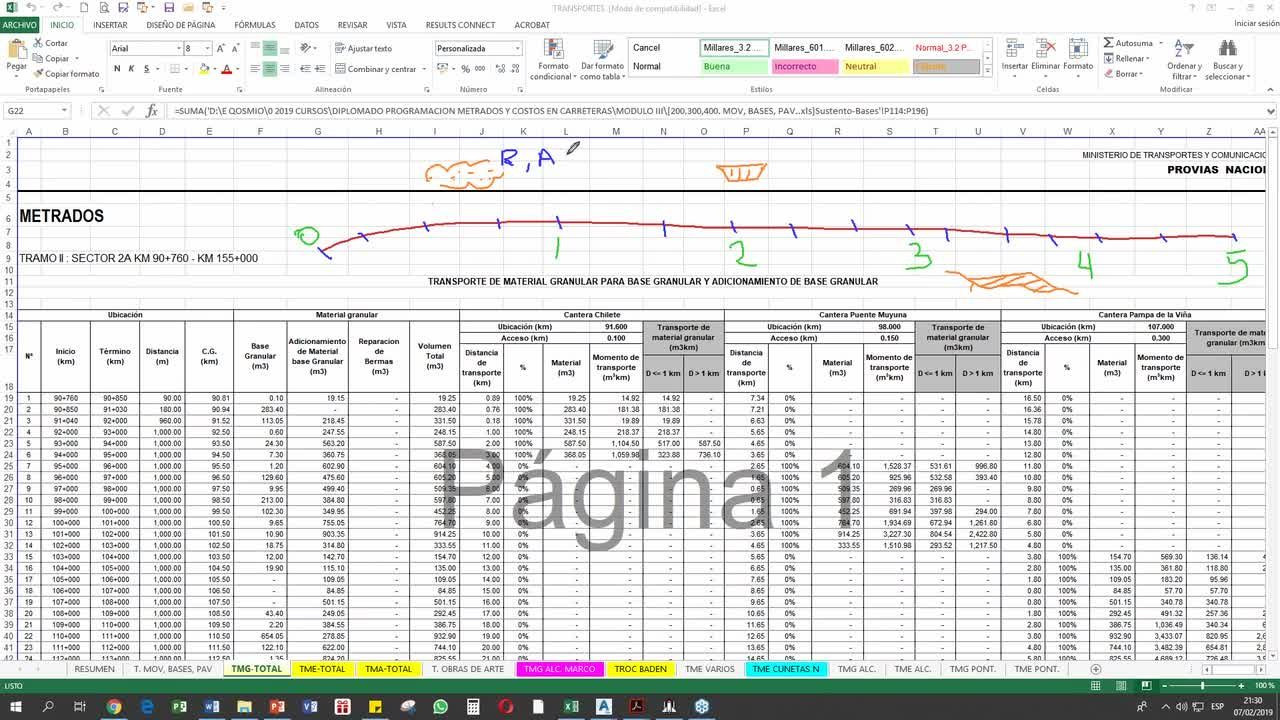Click the Autosuma sigma icon
Screen dimensions: 1280x720
click(x=1108, y=44)
